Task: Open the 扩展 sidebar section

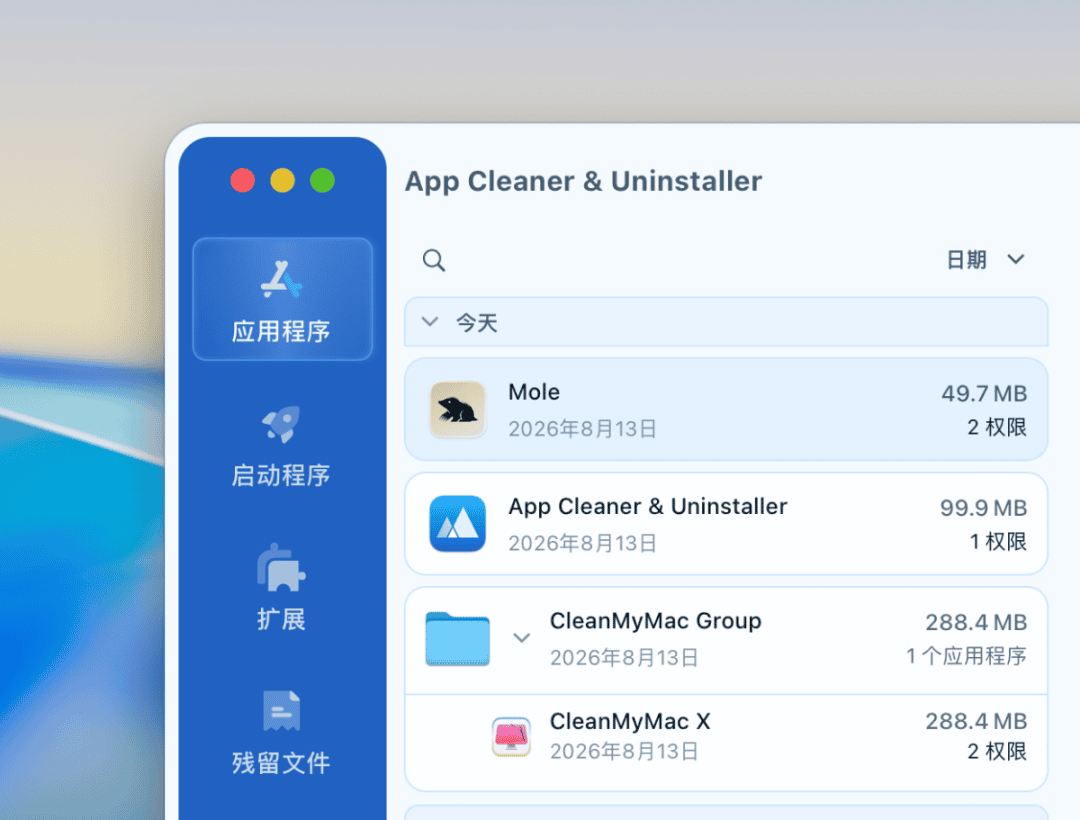Action: [x=281, y=587]
